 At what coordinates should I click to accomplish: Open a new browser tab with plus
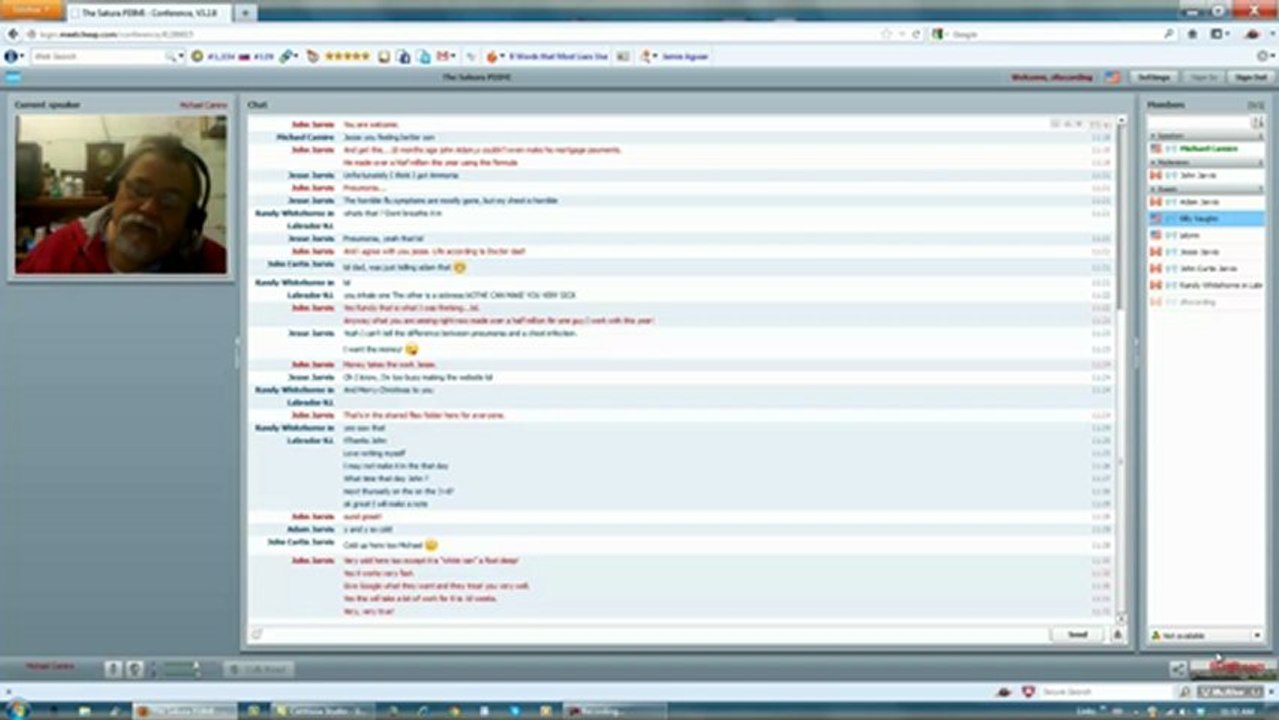point(244,13)
